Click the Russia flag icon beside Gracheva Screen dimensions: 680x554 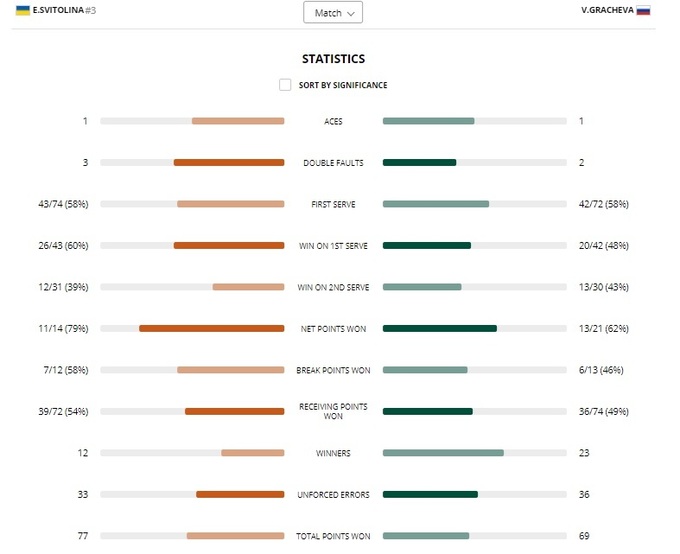click(643, 11)
